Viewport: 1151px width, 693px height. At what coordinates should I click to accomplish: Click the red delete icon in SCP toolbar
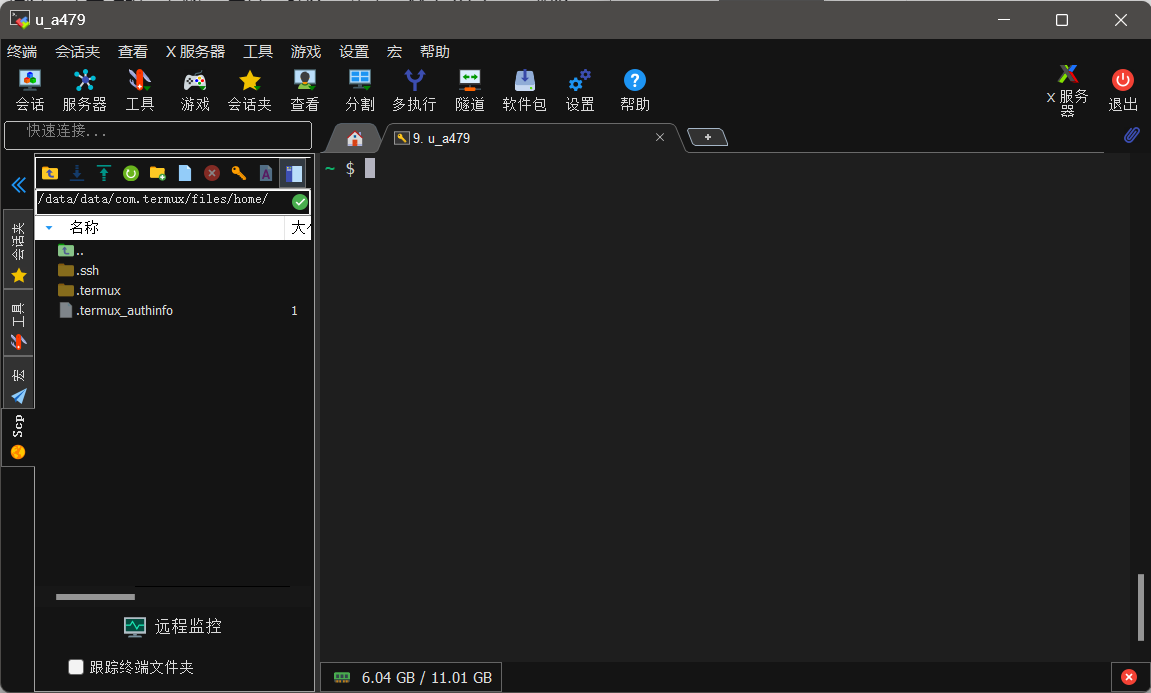pos(212,173)
